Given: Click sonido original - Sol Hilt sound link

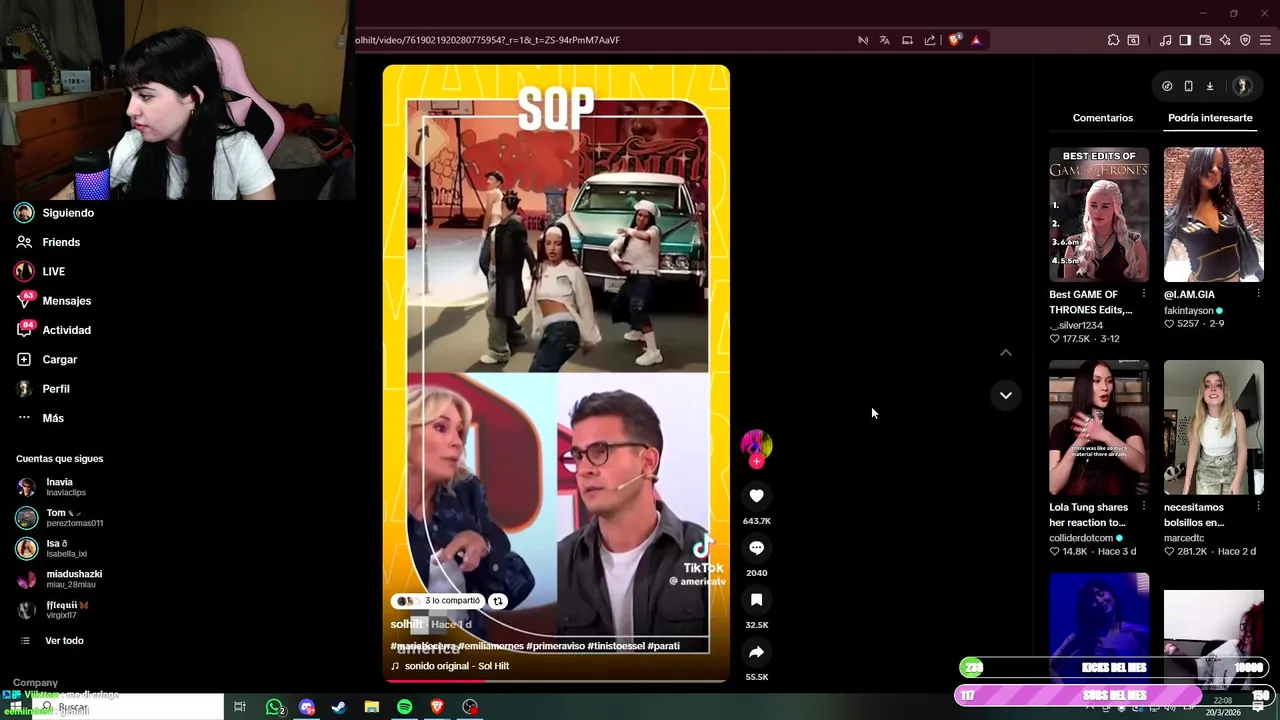Looking at the screenshot, I should [457, 666].
